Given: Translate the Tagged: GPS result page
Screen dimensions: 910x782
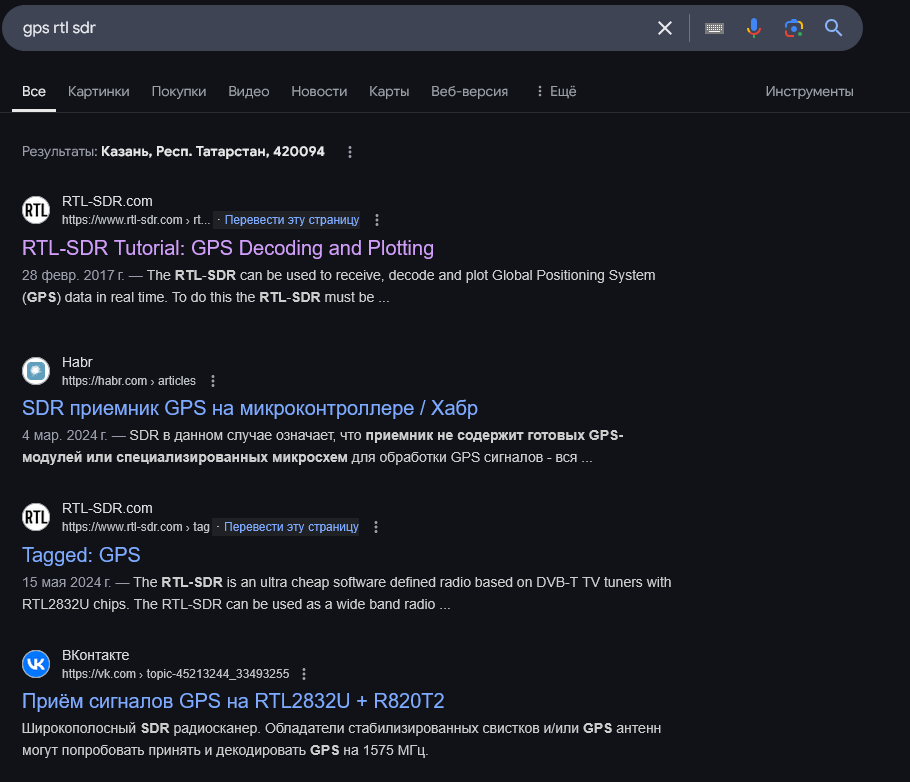Looking at the screenshot, I should click(291, 527).
